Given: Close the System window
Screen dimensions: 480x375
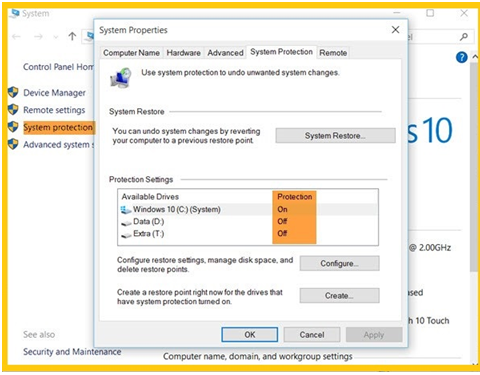Looking at the screenshot, I should pos(464,13).
